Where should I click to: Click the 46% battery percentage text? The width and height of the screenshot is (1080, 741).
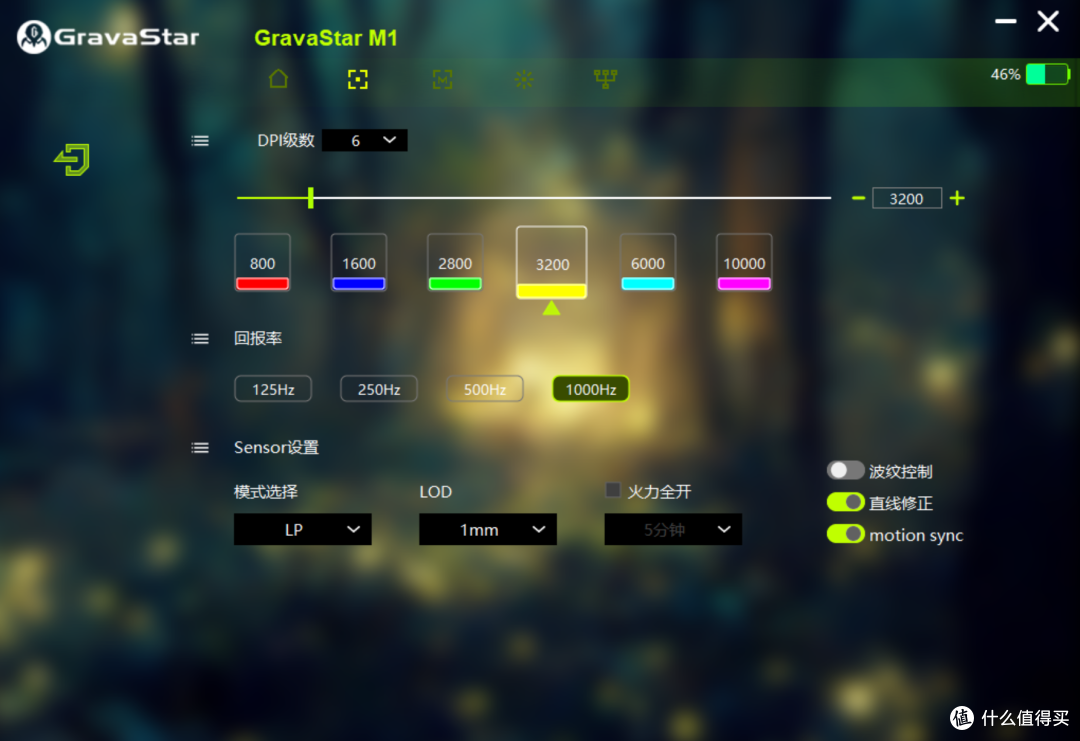(x=1005, y=74)
